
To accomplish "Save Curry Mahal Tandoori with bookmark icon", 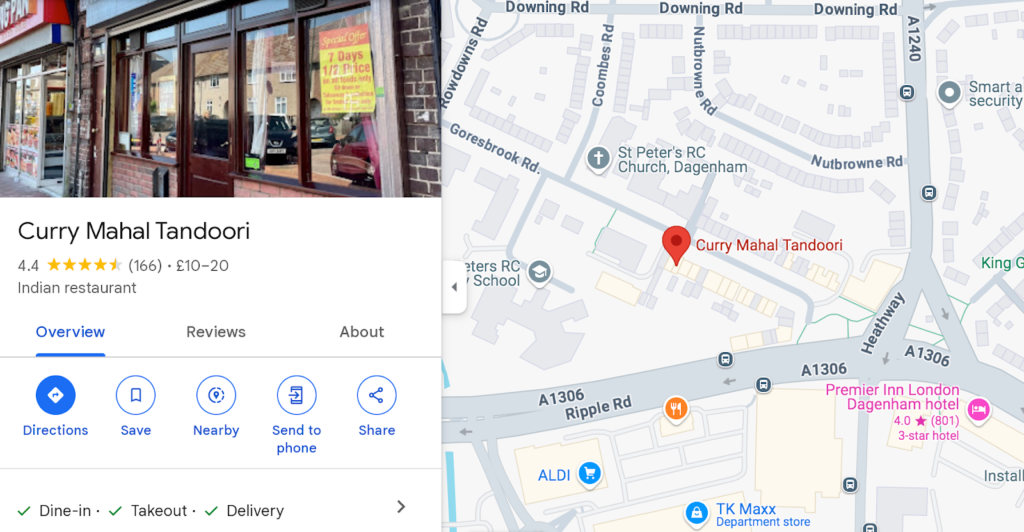I will pos(136,395).
